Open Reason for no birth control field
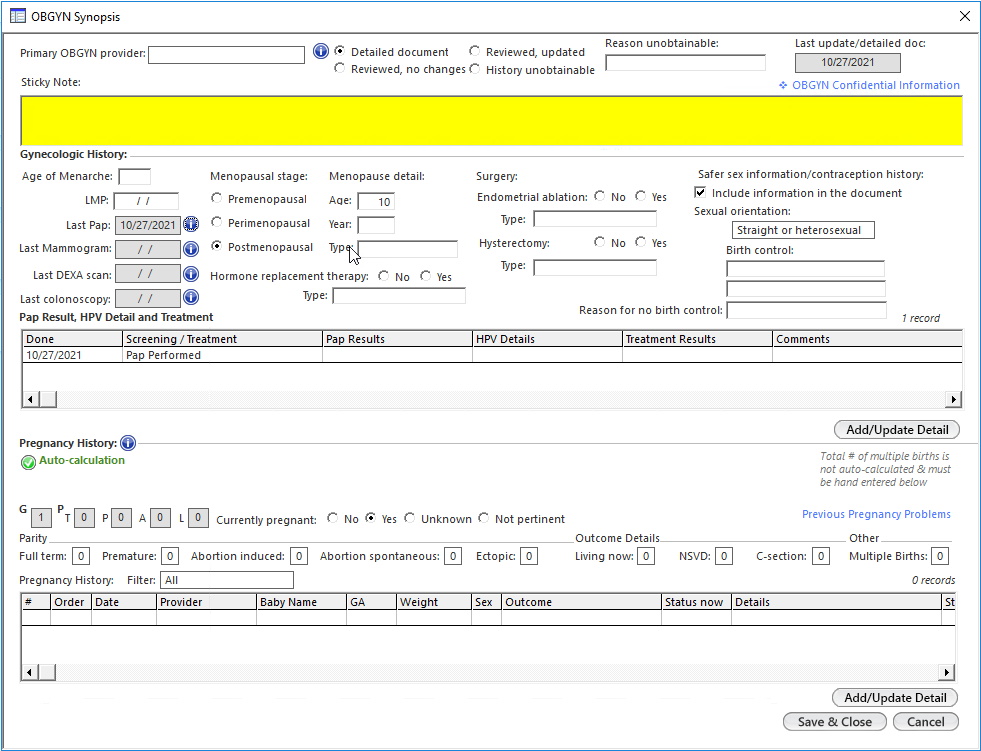Image resolution: width=981 pixels, height=751 pixels. pos(806,310)
